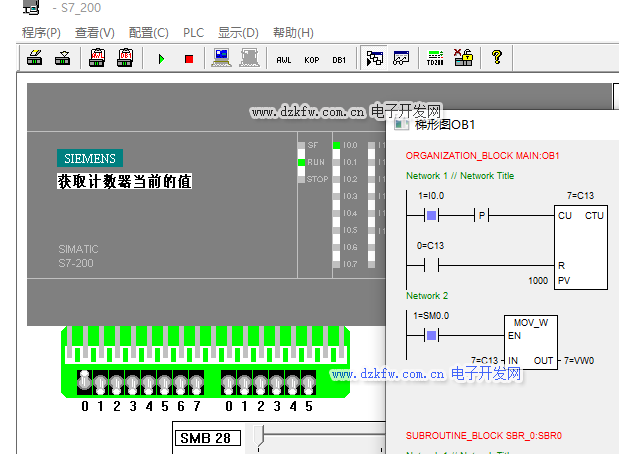634x454 pixels.
Task: Click the yellow question mark help icon
Action: 495,59
